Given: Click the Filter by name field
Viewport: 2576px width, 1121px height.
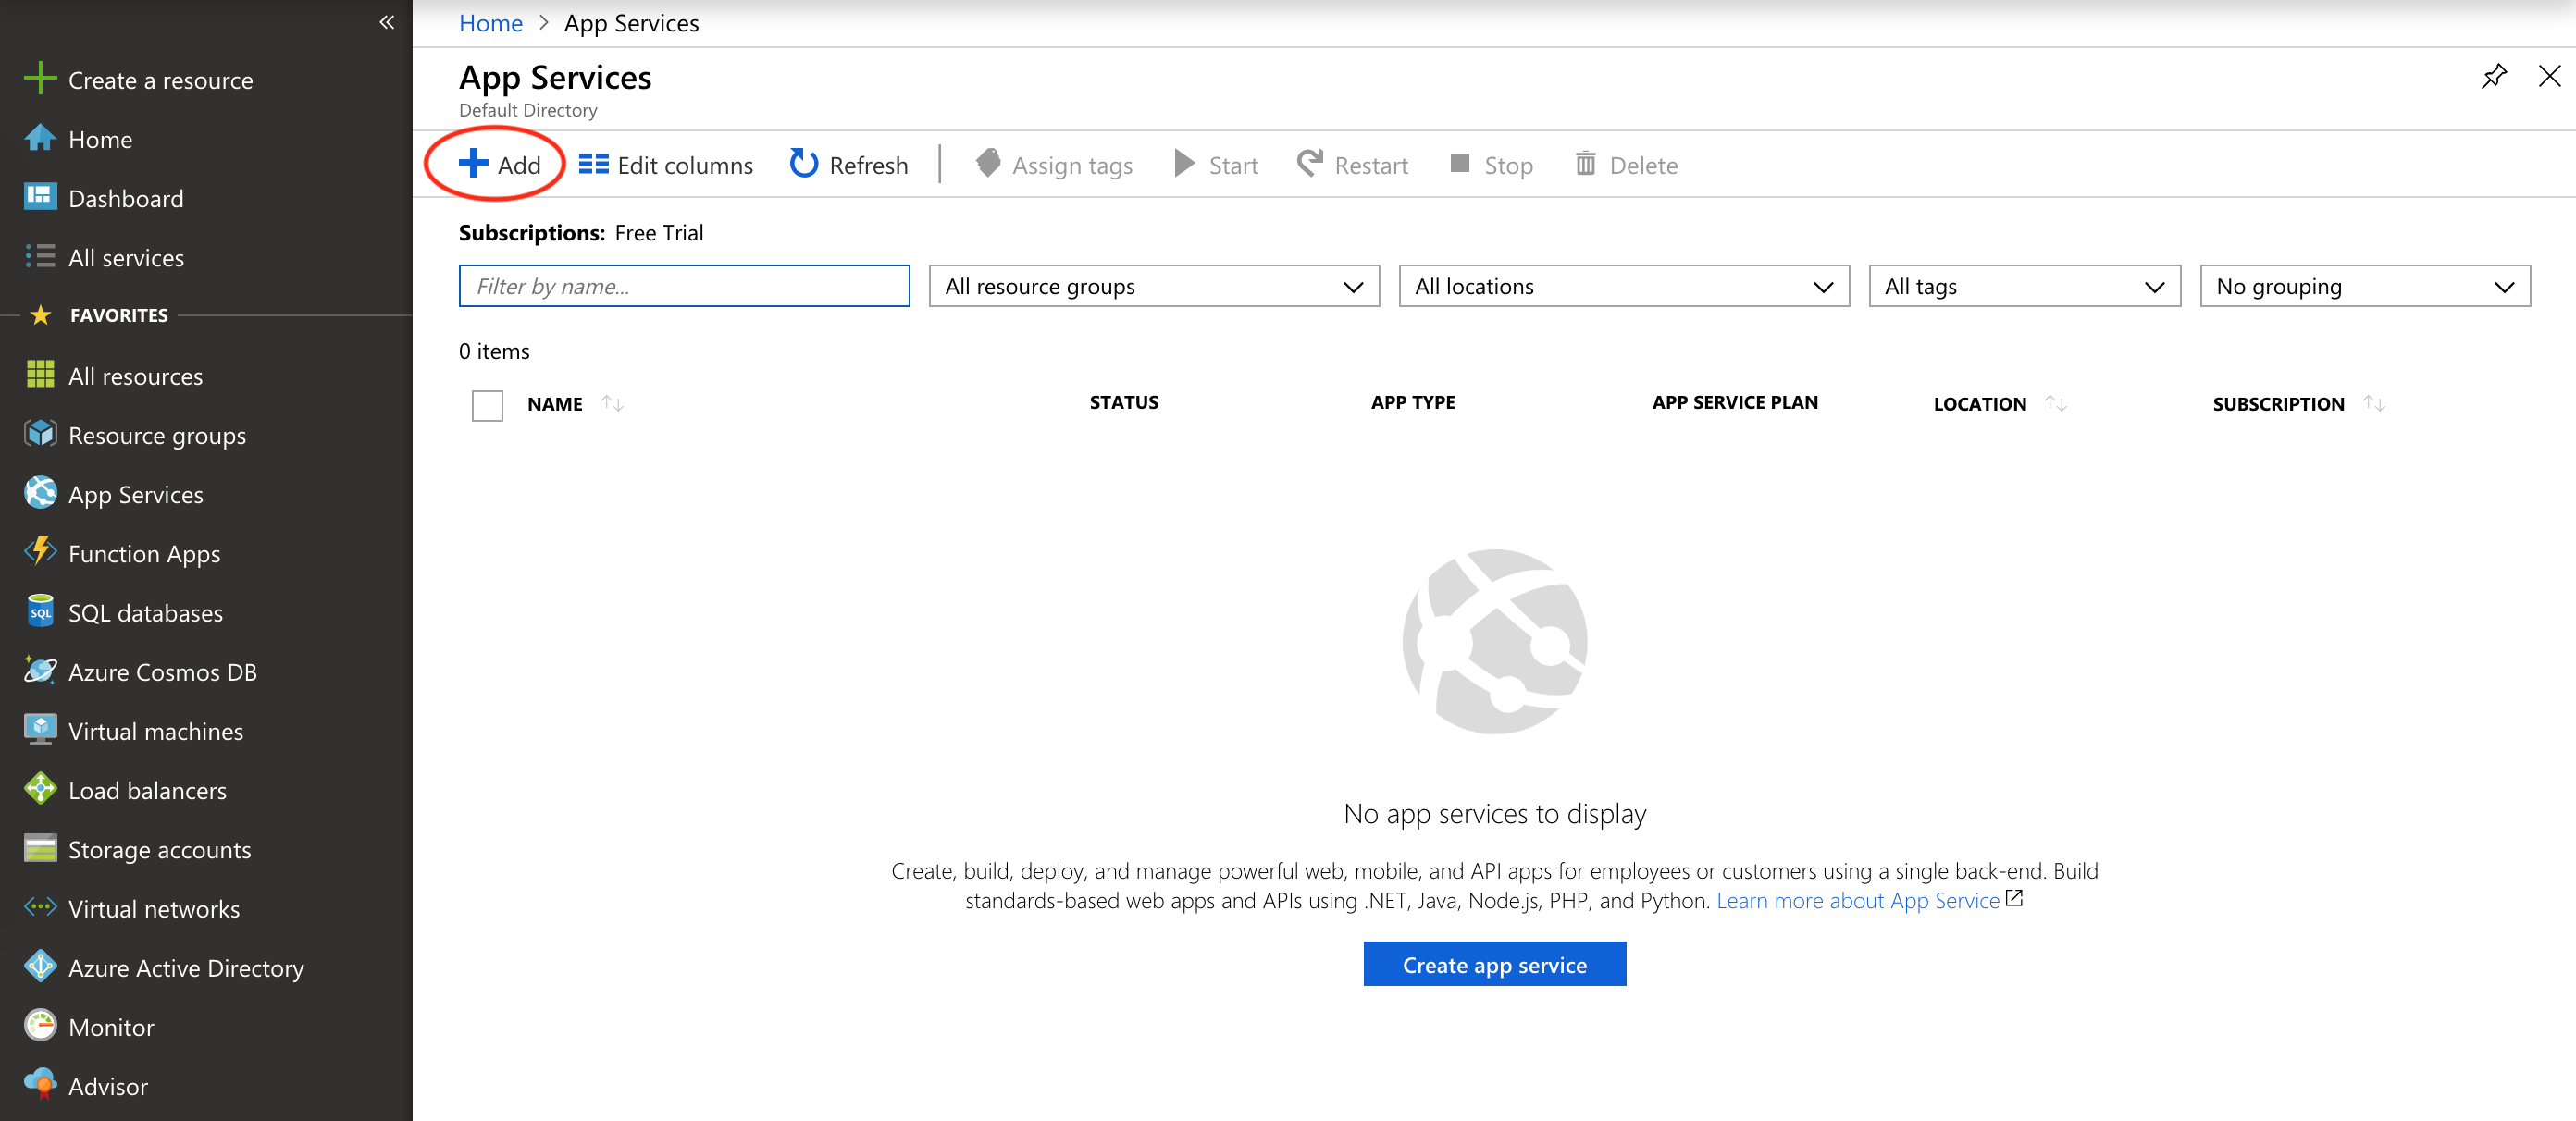Looking at the screenshot, I should pos(684,286).
